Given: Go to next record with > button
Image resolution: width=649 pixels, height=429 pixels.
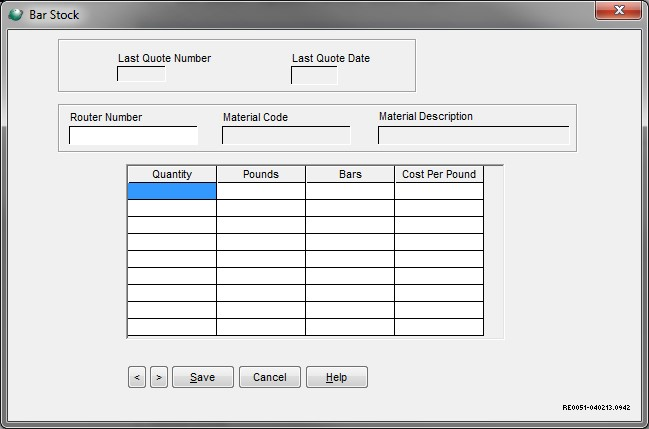Looking at the screenshot, I should [x=159, y=377].
